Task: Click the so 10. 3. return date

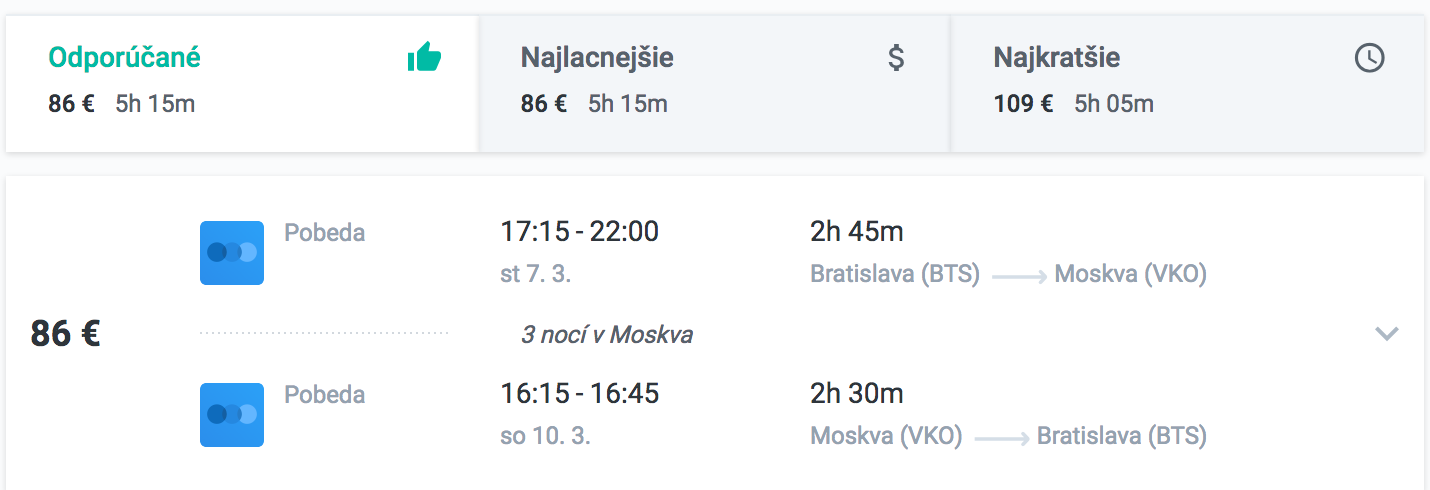Action: (545, 436)
